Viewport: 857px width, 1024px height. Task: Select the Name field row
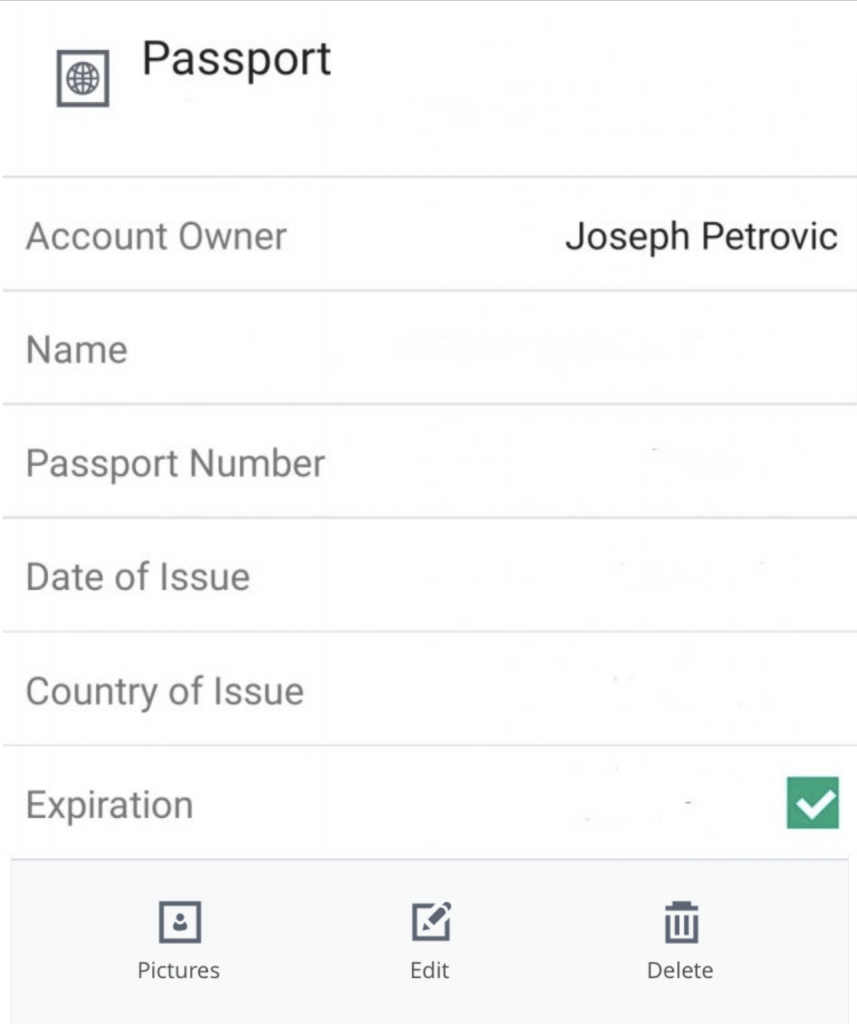(x=428, y=348)
